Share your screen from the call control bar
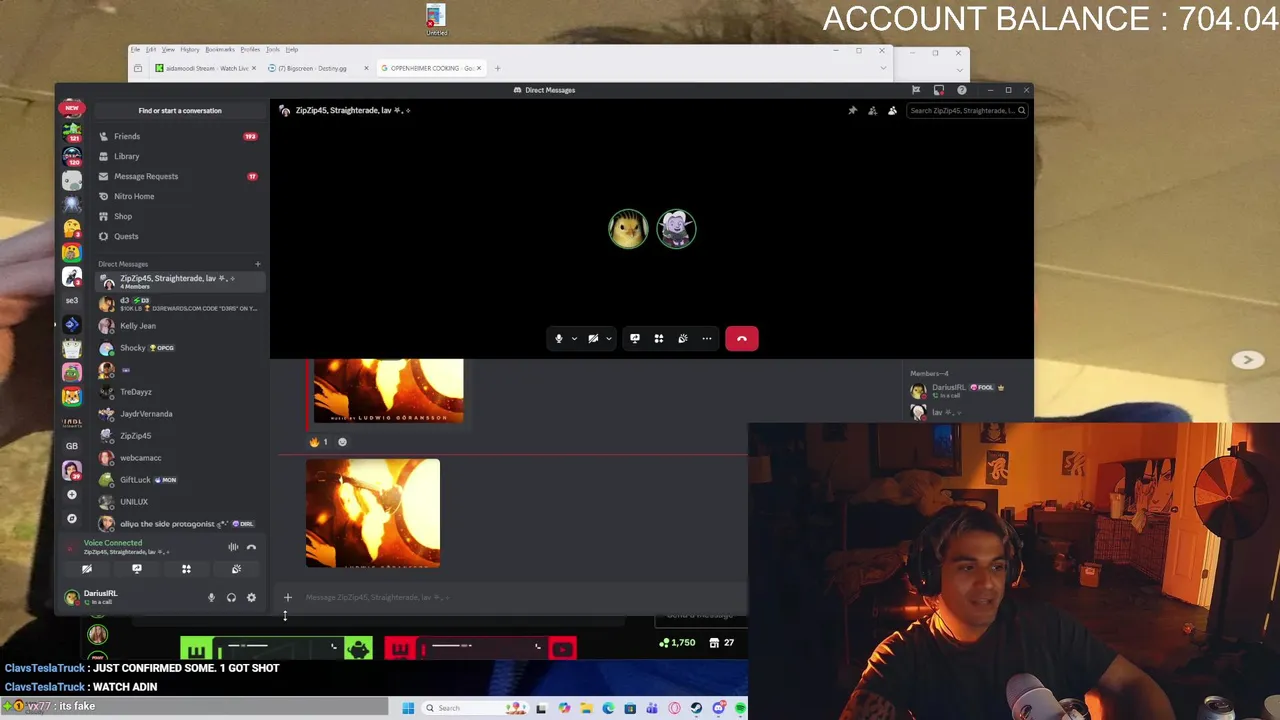Image resolution: width=1280 pixels, height=720 pixels. [634, 338]
